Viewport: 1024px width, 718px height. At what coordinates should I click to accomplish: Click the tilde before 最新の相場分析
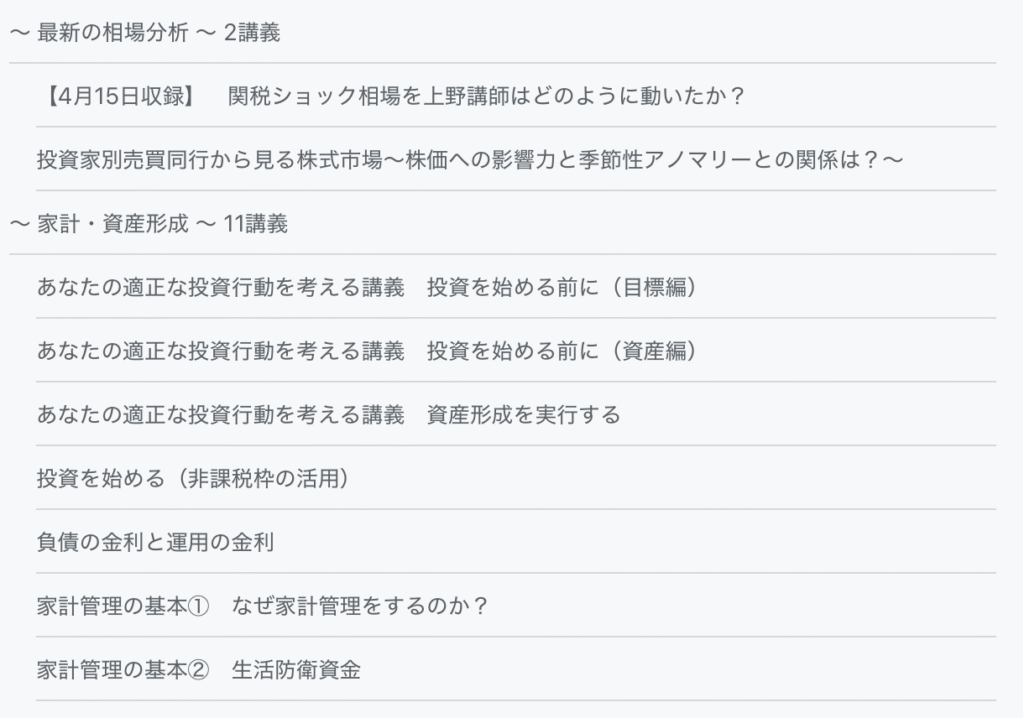20,33
